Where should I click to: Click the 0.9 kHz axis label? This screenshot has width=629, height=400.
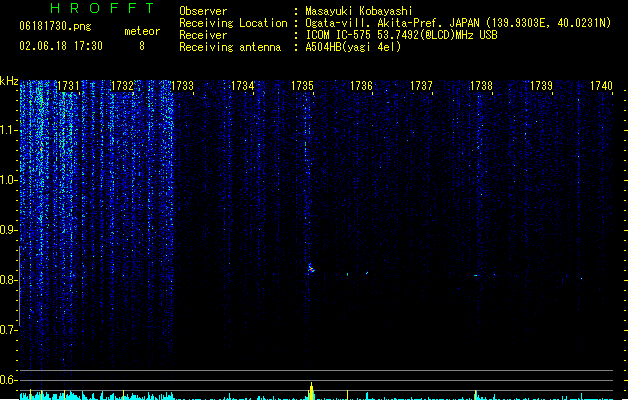(8, 230)
